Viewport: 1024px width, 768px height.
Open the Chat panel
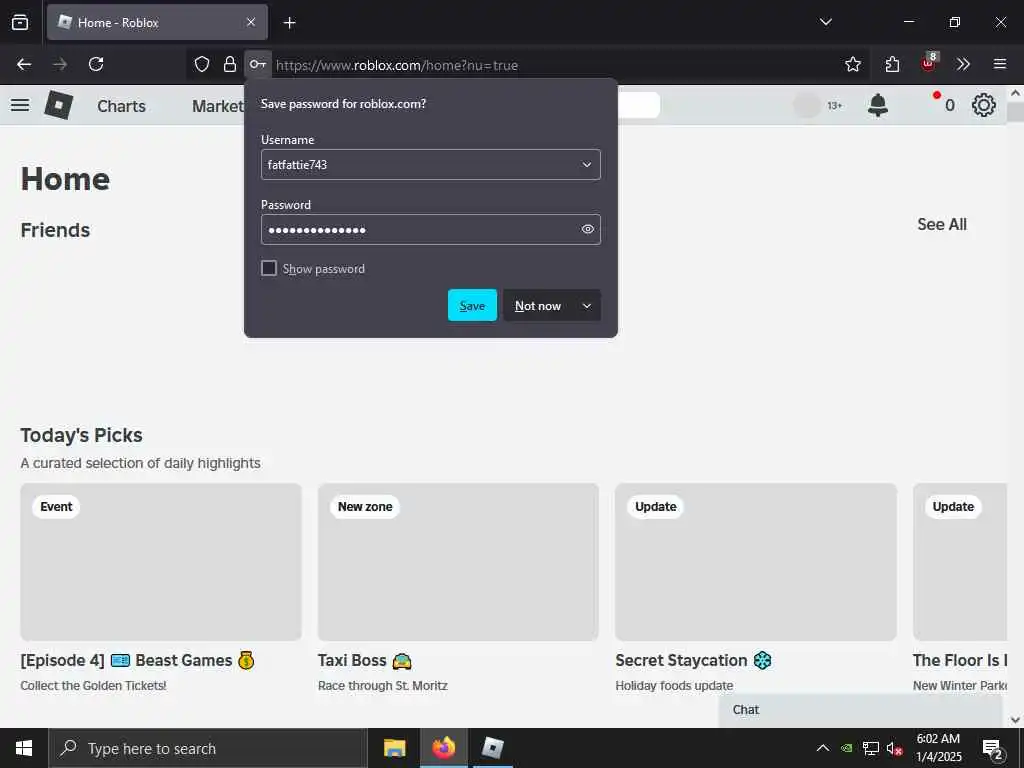pos(860,710)
